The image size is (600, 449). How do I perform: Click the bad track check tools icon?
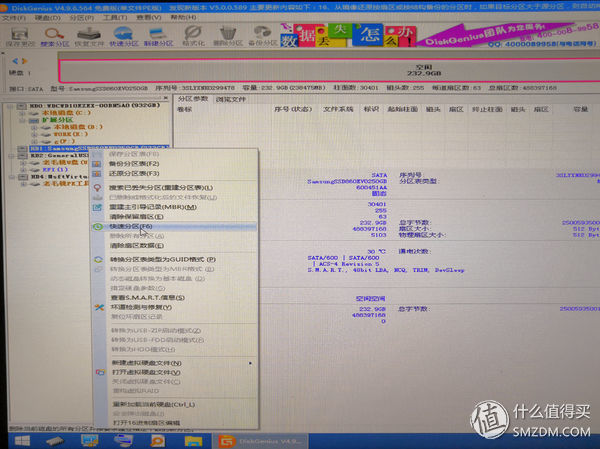[99, 307]
